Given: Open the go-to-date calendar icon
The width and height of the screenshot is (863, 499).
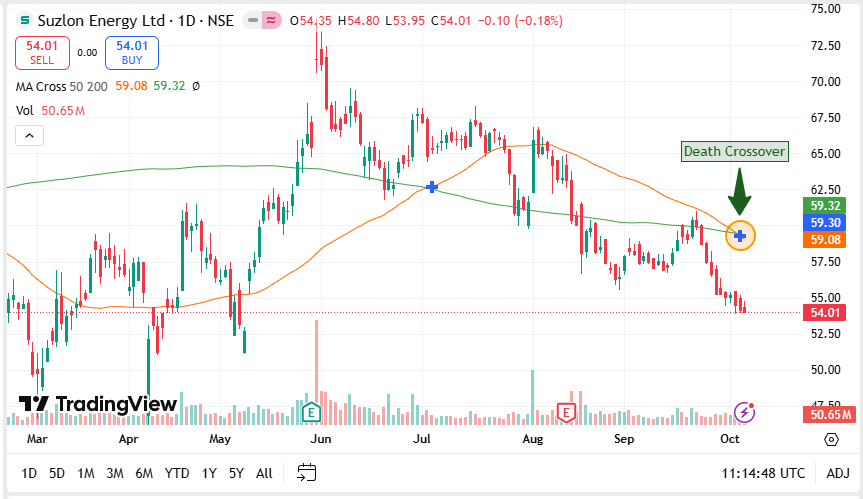Looking at the screenshot, I should click(306, 473).
